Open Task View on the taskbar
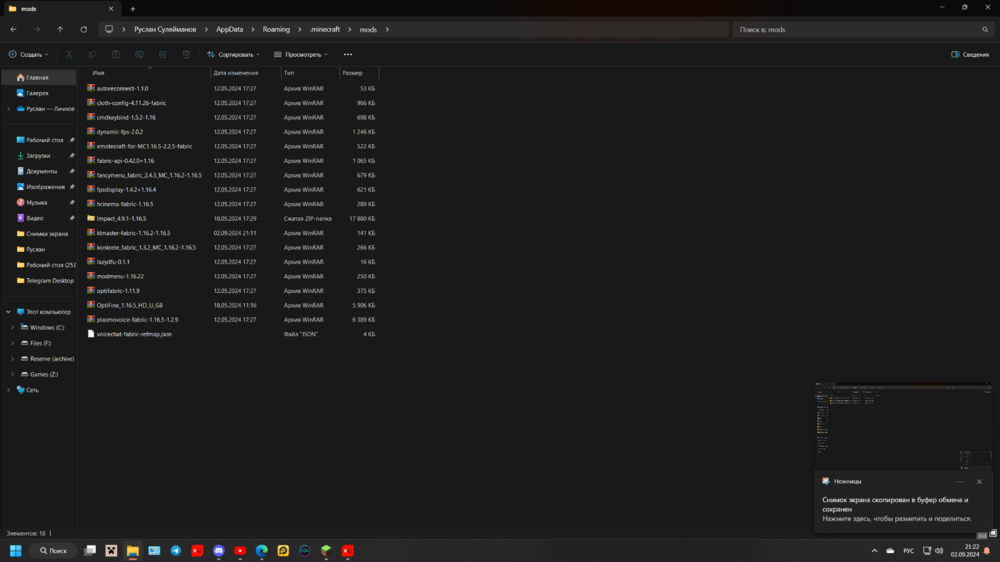 point(90,551)
